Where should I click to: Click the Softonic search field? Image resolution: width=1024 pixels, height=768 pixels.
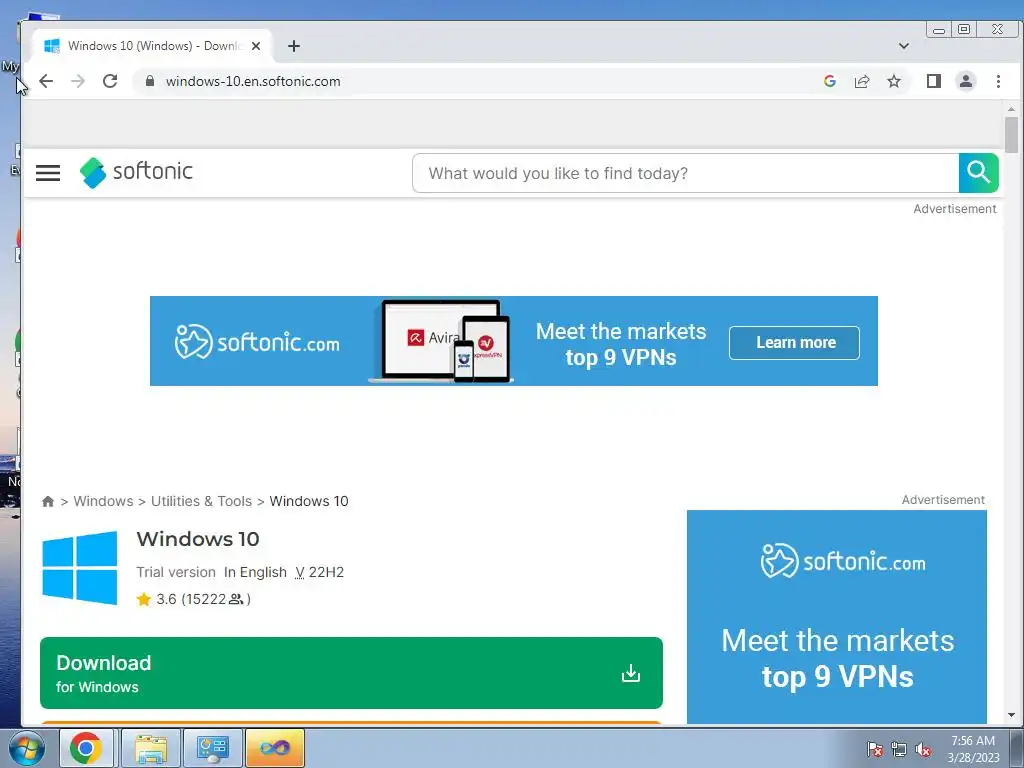(x=686, y=173)
